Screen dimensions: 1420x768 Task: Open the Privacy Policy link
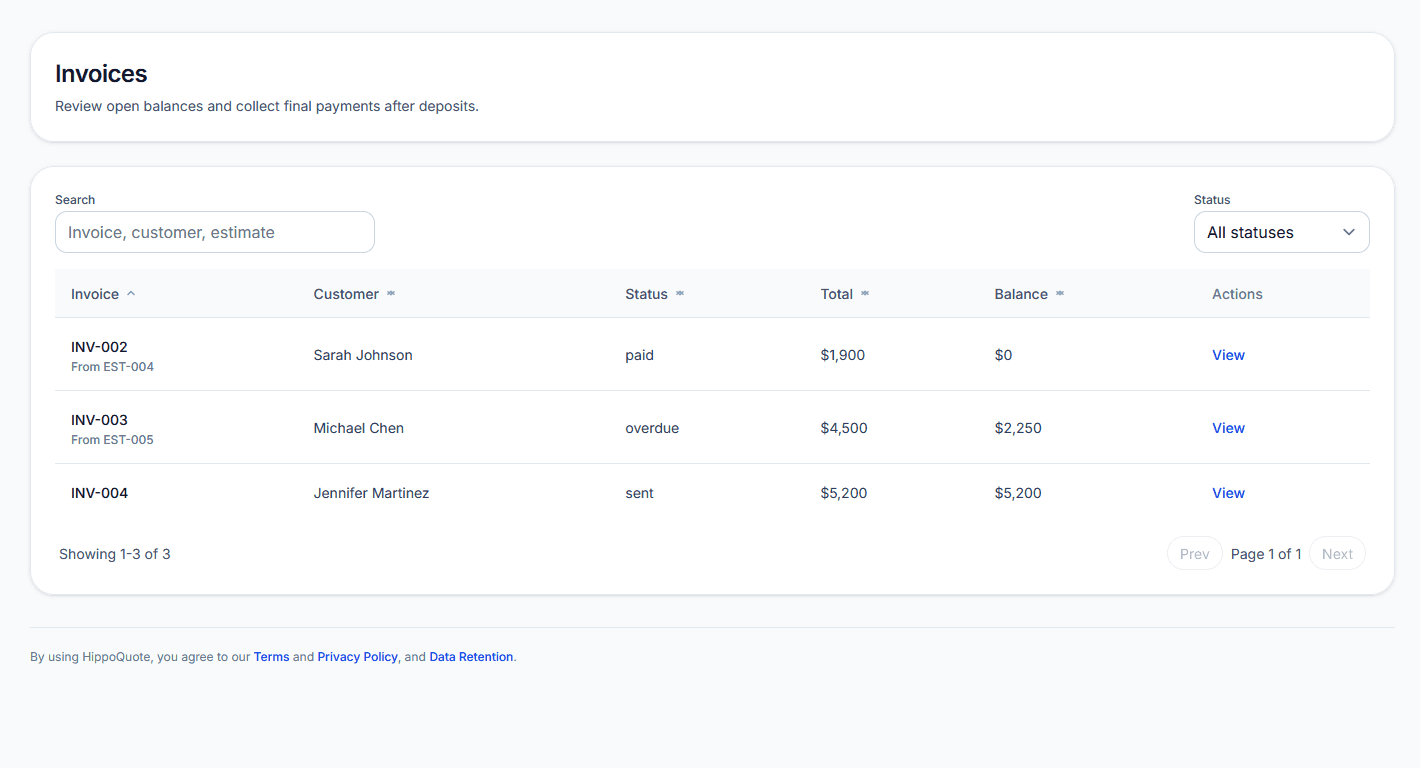tap(358, 657)
